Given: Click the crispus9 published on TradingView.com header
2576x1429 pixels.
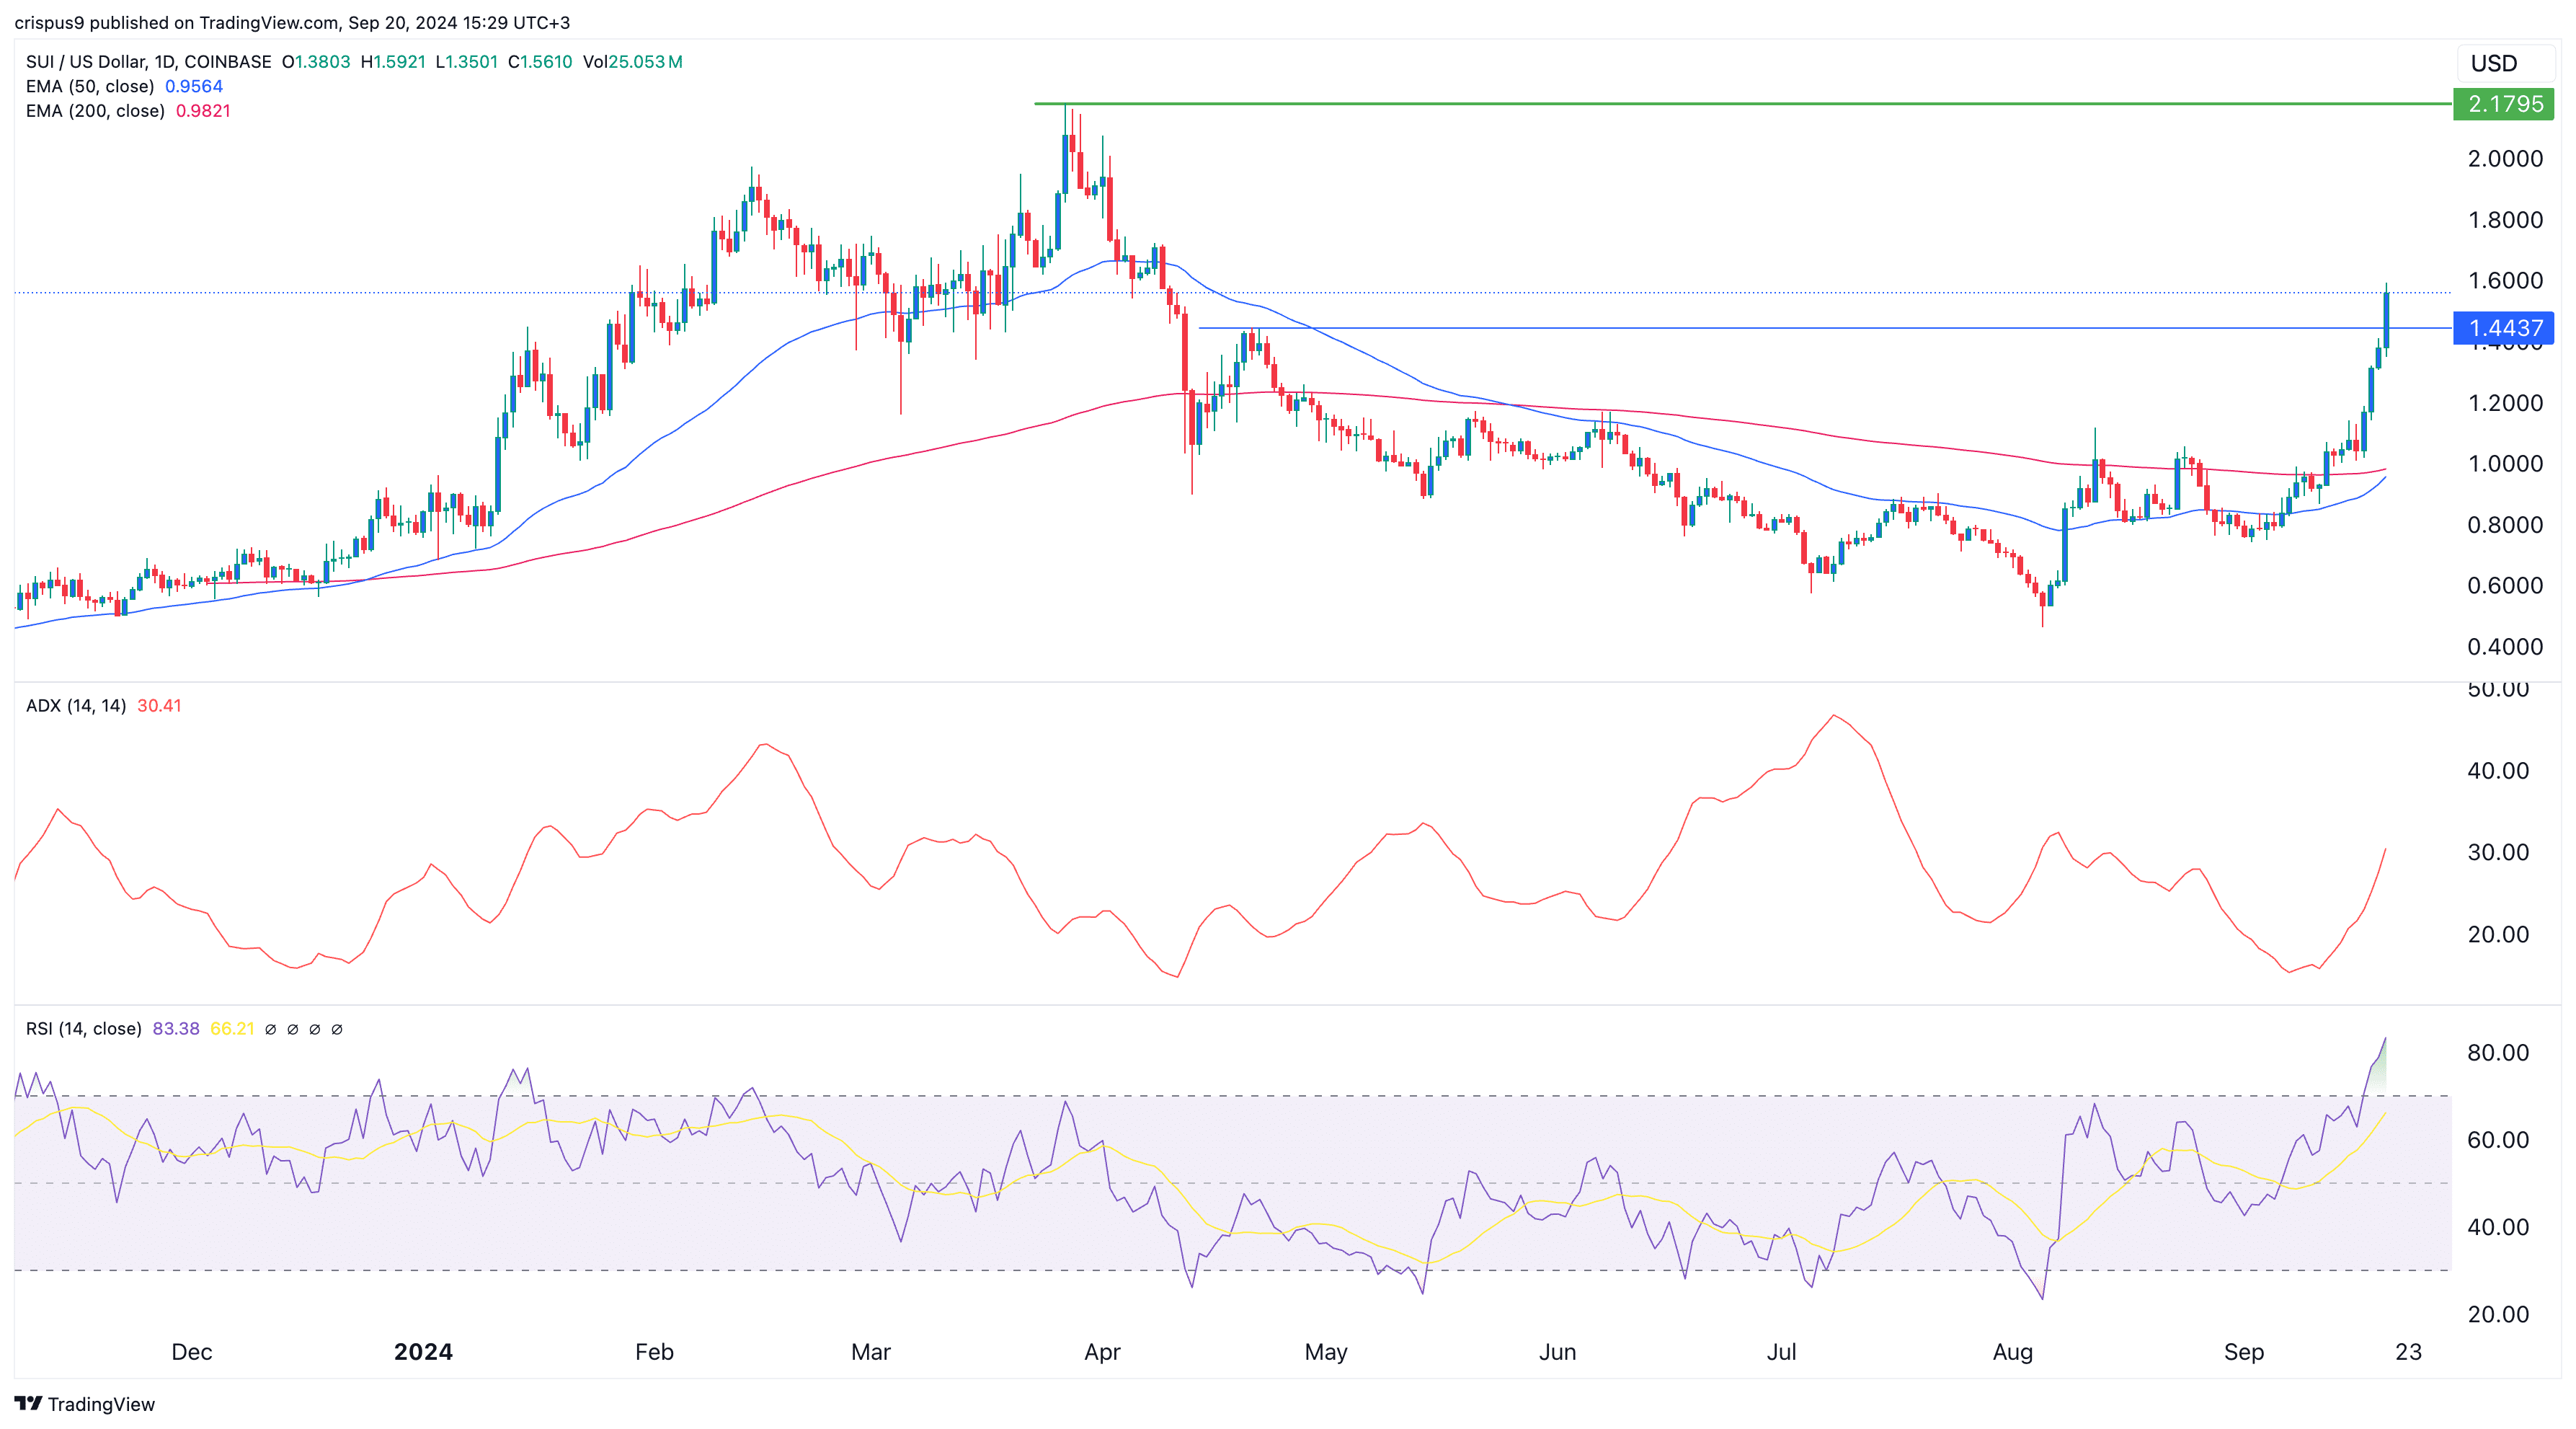Looking at the screenshot, I should (x=292, y=22).
